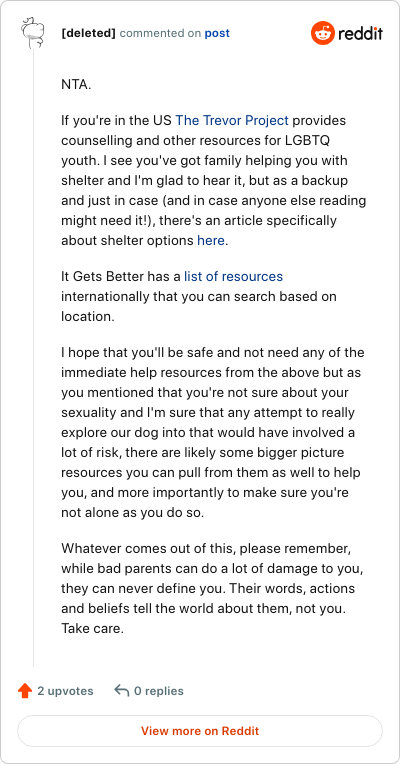Click paragraph starting 'Whatever comes out of this'
This screenshot has width=400, height=764.
208,588
